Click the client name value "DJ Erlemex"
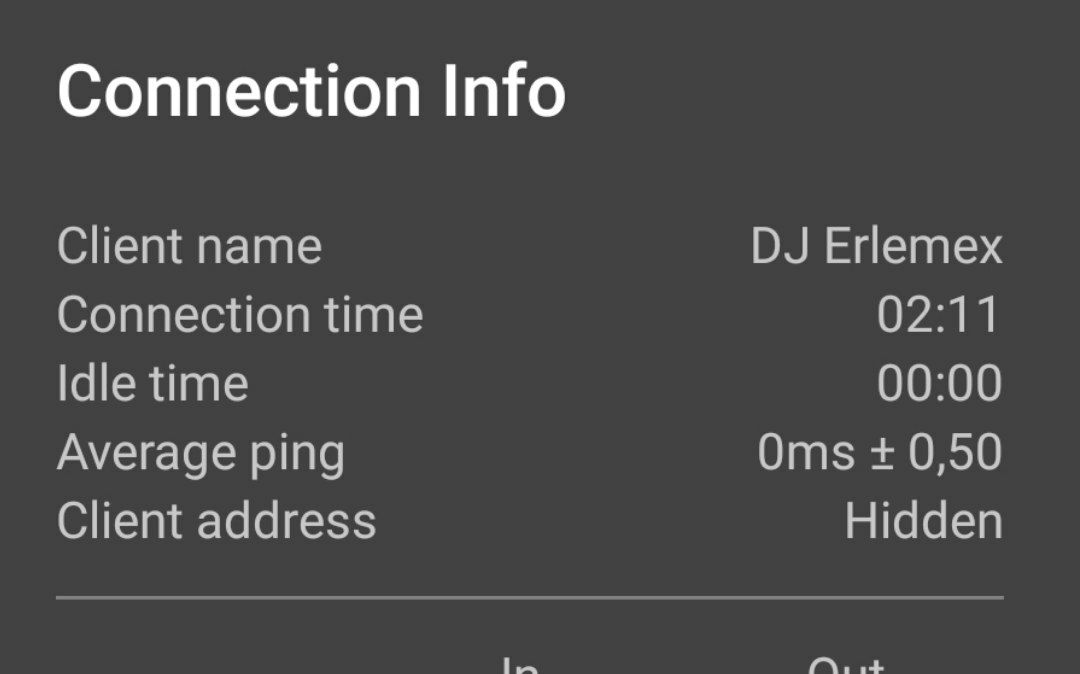The height and width of the screenshot is (674, 1080). click(x=876, y=246)
